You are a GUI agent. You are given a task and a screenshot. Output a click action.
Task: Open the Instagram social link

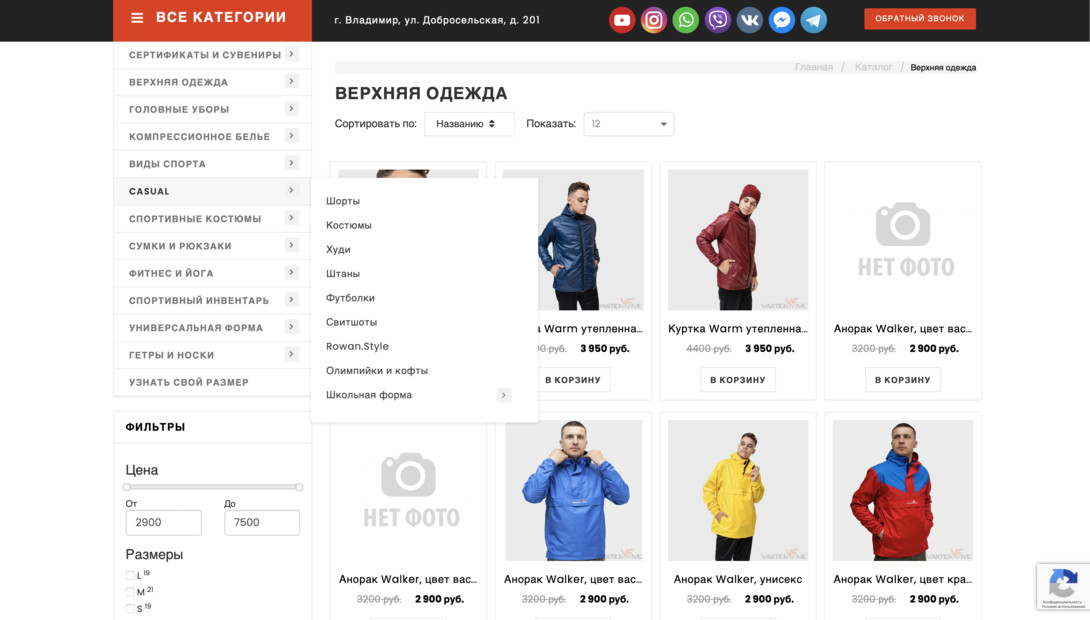[653, 20]
